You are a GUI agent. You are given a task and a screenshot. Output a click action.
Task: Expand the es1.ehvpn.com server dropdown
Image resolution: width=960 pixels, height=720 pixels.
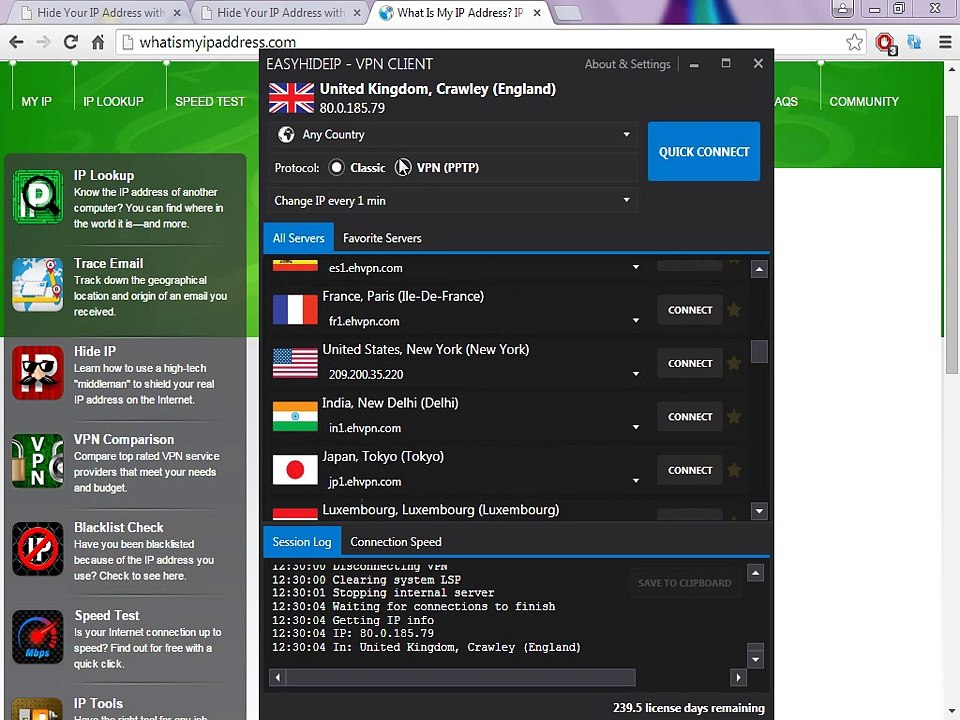636,267
